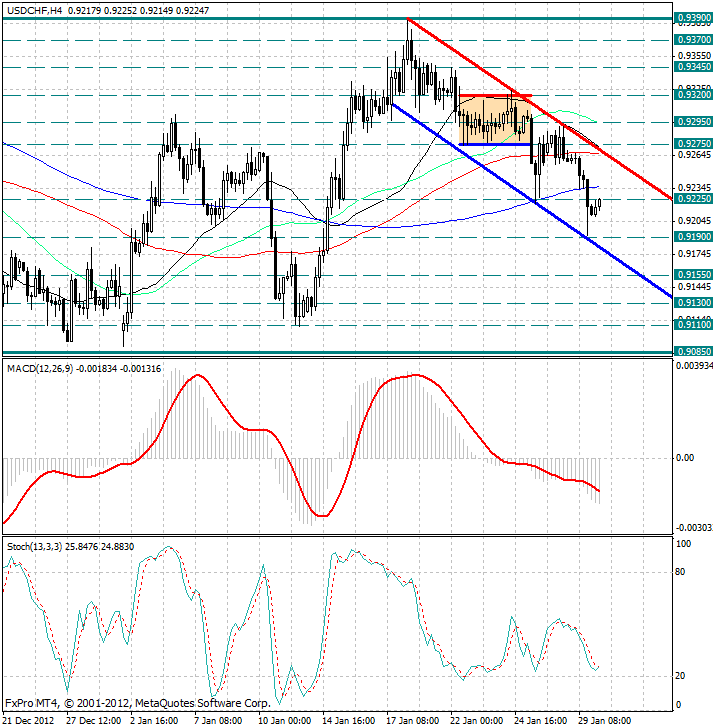The width and height of the screenshot is (713, 728).
Task: Select the 0.9370 price level label
Action: coord(693,40)
